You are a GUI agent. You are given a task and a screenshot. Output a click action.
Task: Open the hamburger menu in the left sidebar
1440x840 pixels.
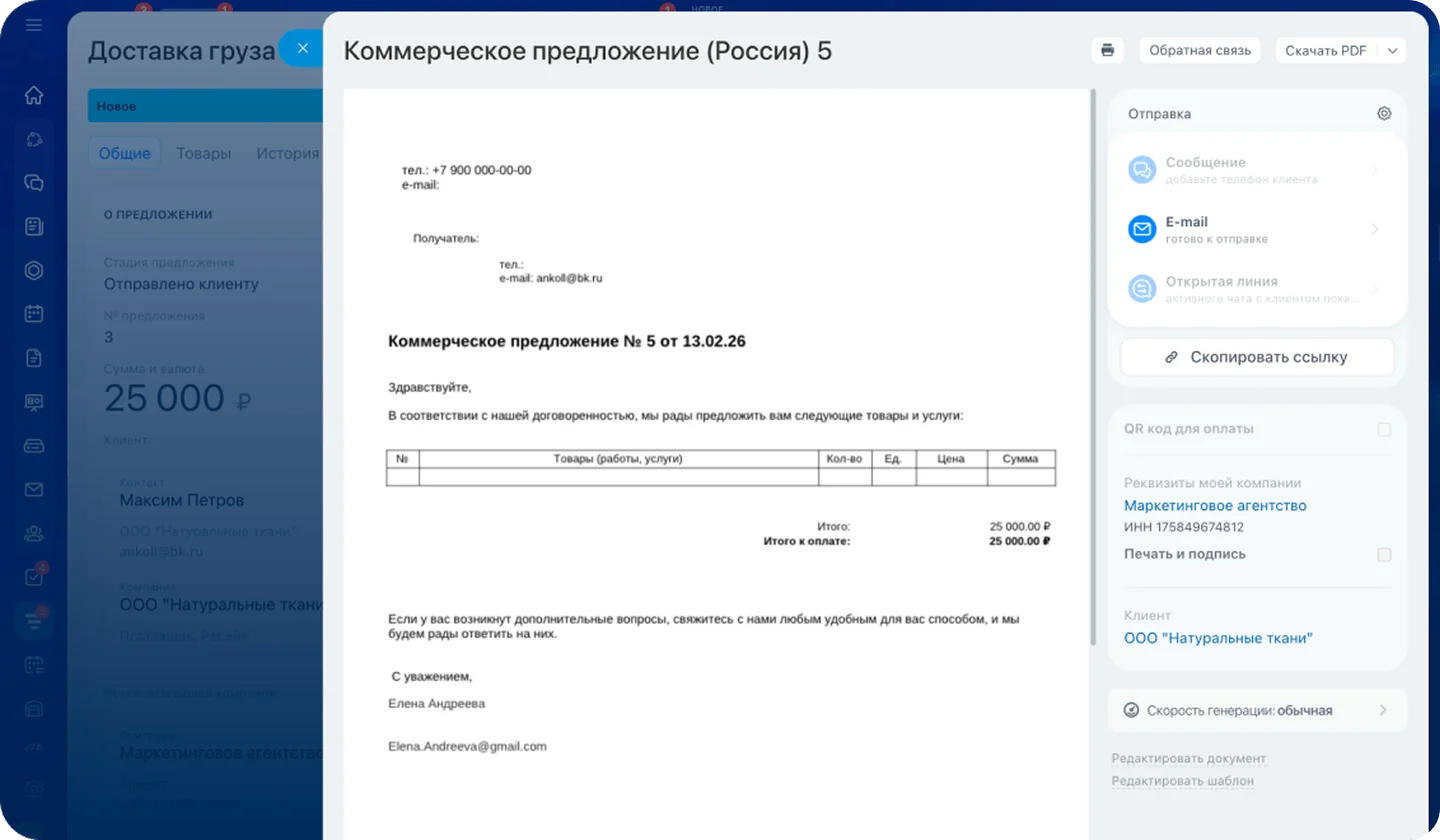(34, 24)
